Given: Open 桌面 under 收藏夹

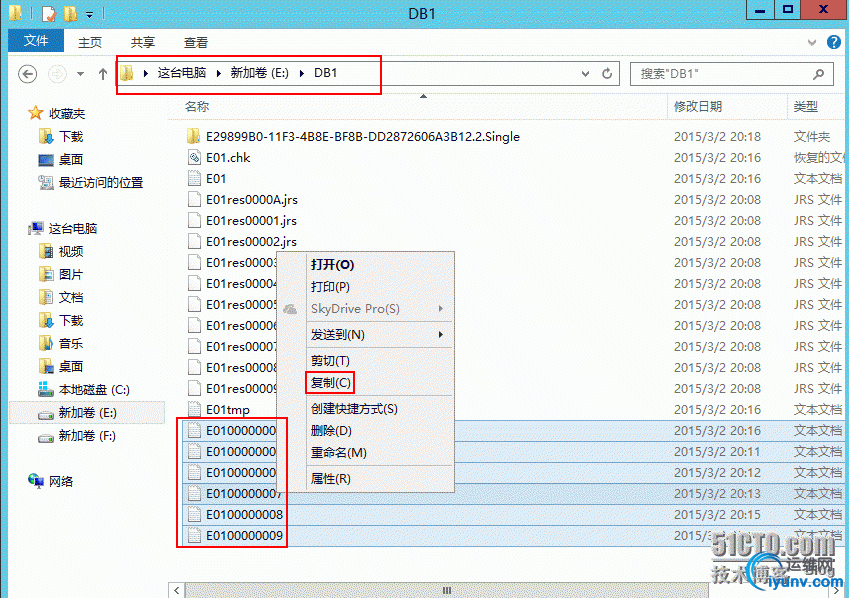Looking at the screenshot, I should pyautogui.click(x=71, y=159).
